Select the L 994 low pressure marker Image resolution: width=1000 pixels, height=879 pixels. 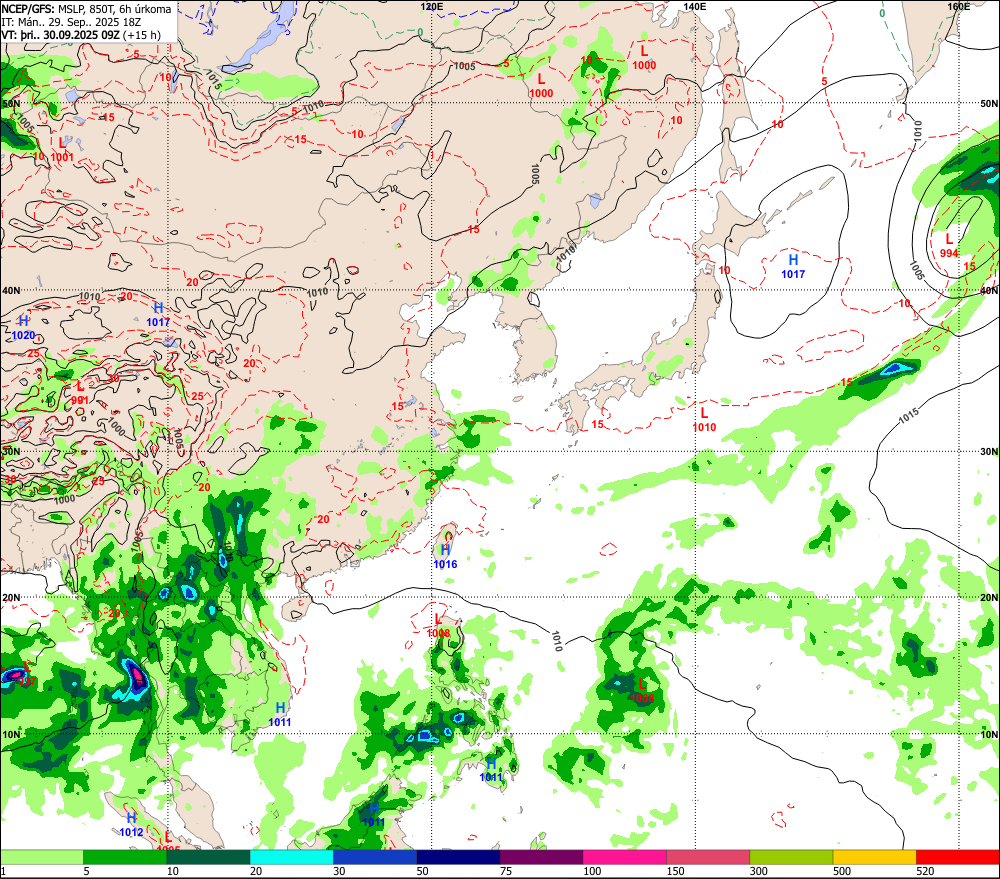tap(949, 246)
